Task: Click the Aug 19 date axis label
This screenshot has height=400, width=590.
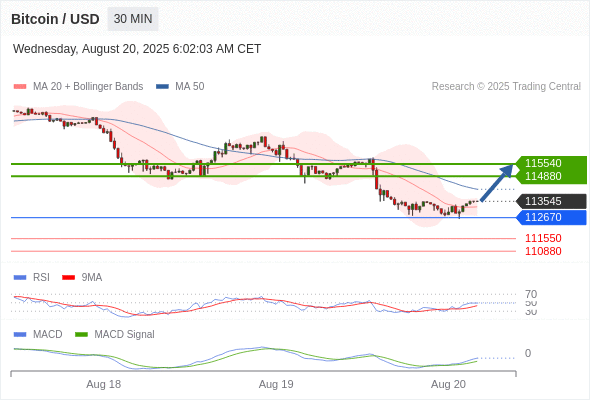Action: pos(276,384)
